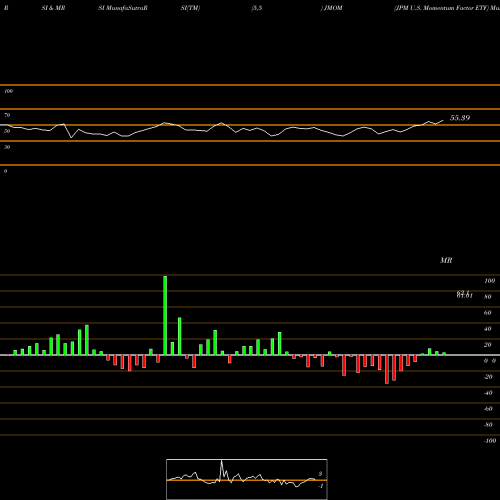Click the 70 level label on RSI axis
Viewport: 500px width, 500px height.
pyautogui.click(x=7, y=115)
